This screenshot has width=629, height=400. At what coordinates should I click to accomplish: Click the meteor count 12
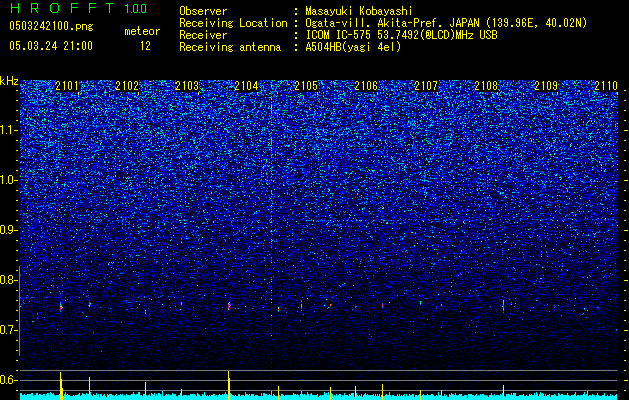point(145,46)
